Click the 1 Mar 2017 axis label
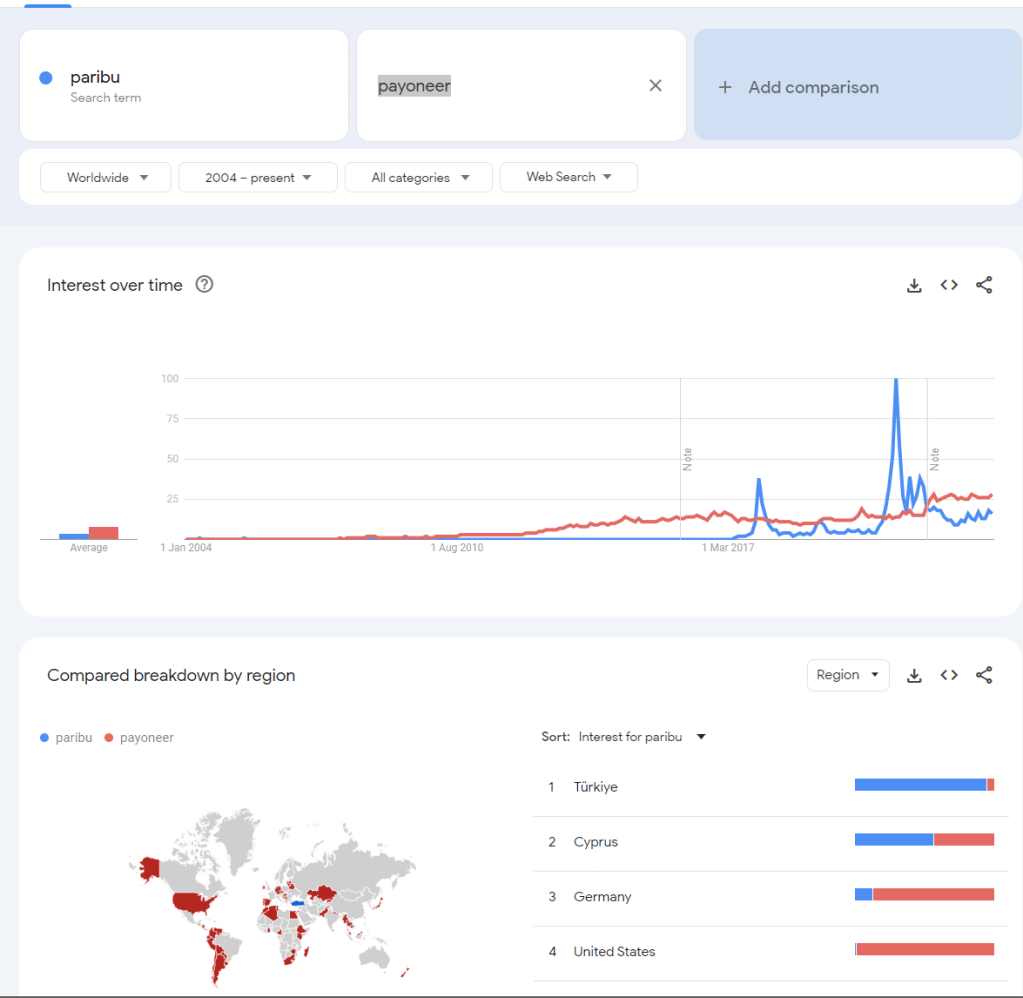 coord(728,547)
